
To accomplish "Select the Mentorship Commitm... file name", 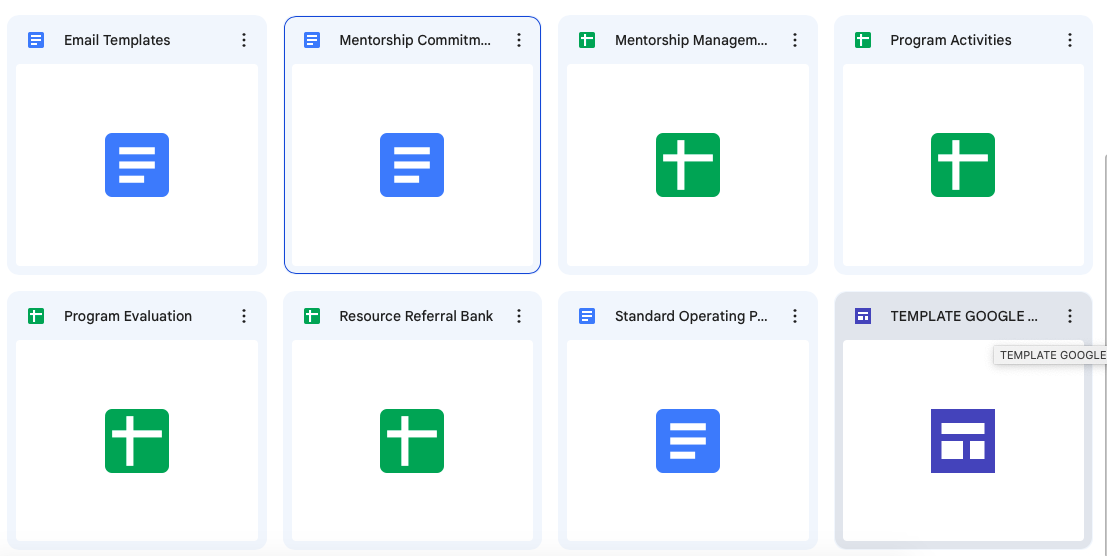I will [415, 40].
